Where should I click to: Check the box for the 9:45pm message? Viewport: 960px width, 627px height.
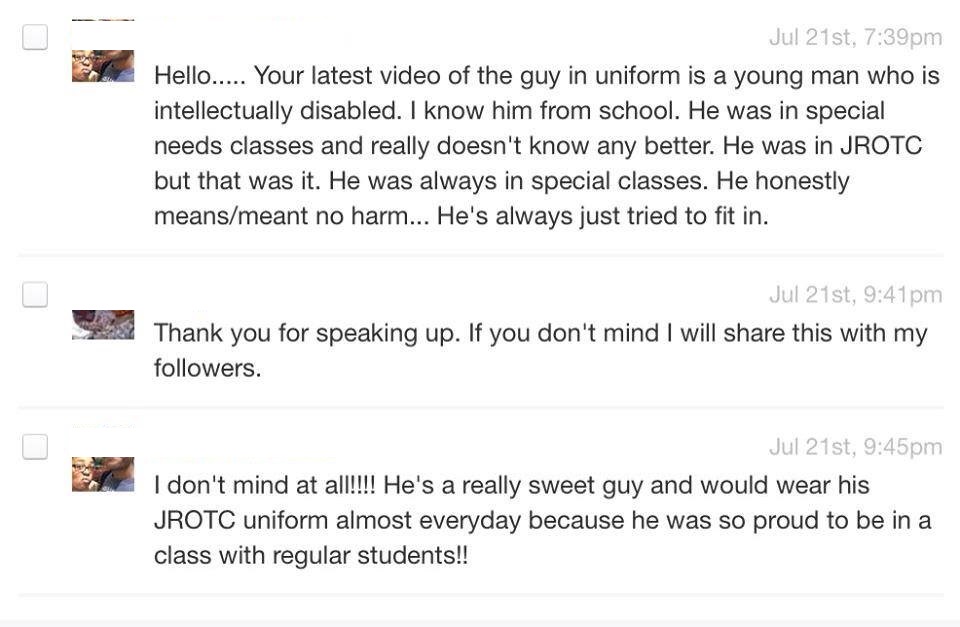point(35,447)
